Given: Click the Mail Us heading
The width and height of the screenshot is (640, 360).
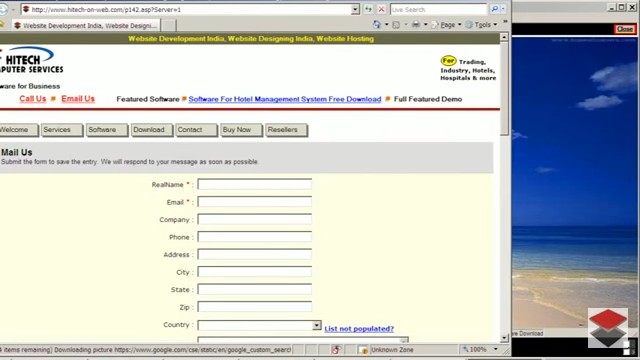Looking at the screenshot, I should pyautogui.click(x=17, y=152).
